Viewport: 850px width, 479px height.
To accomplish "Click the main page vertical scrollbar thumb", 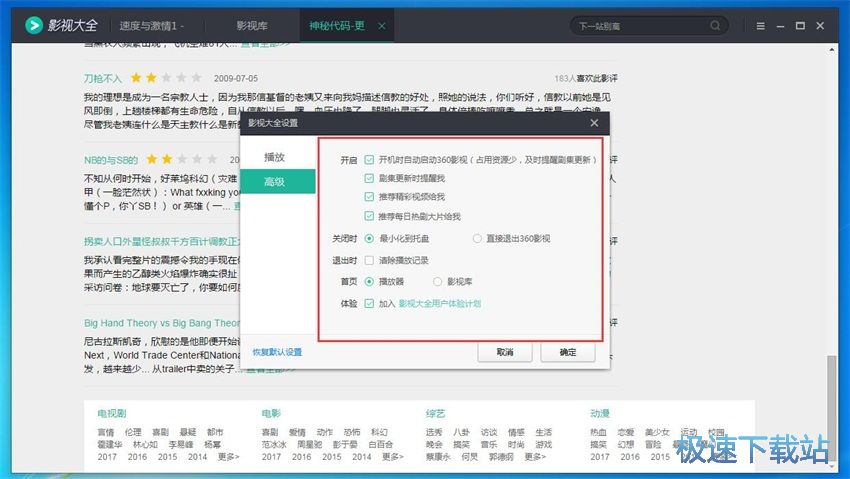I will [832, 409].
